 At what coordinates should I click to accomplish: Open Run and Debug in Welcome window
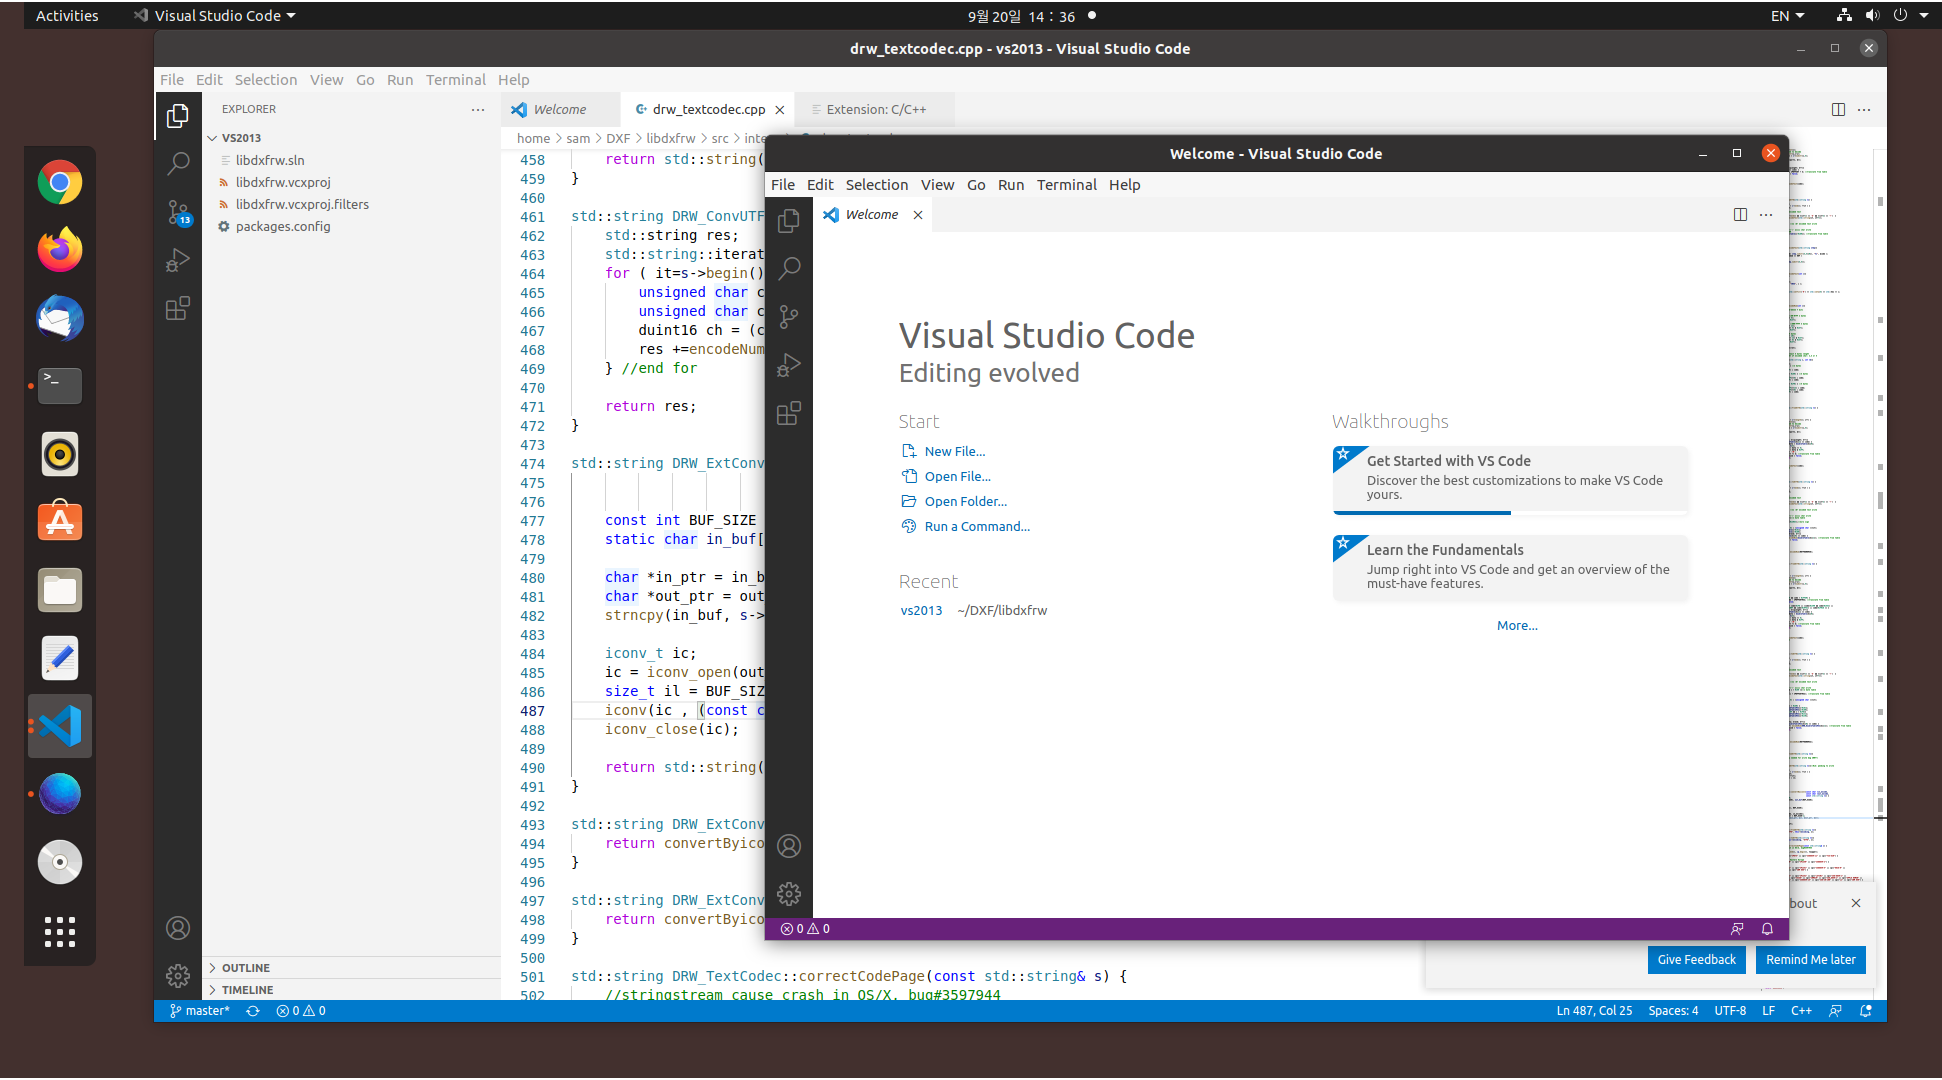pyautogui.click(x=789, y=365)
